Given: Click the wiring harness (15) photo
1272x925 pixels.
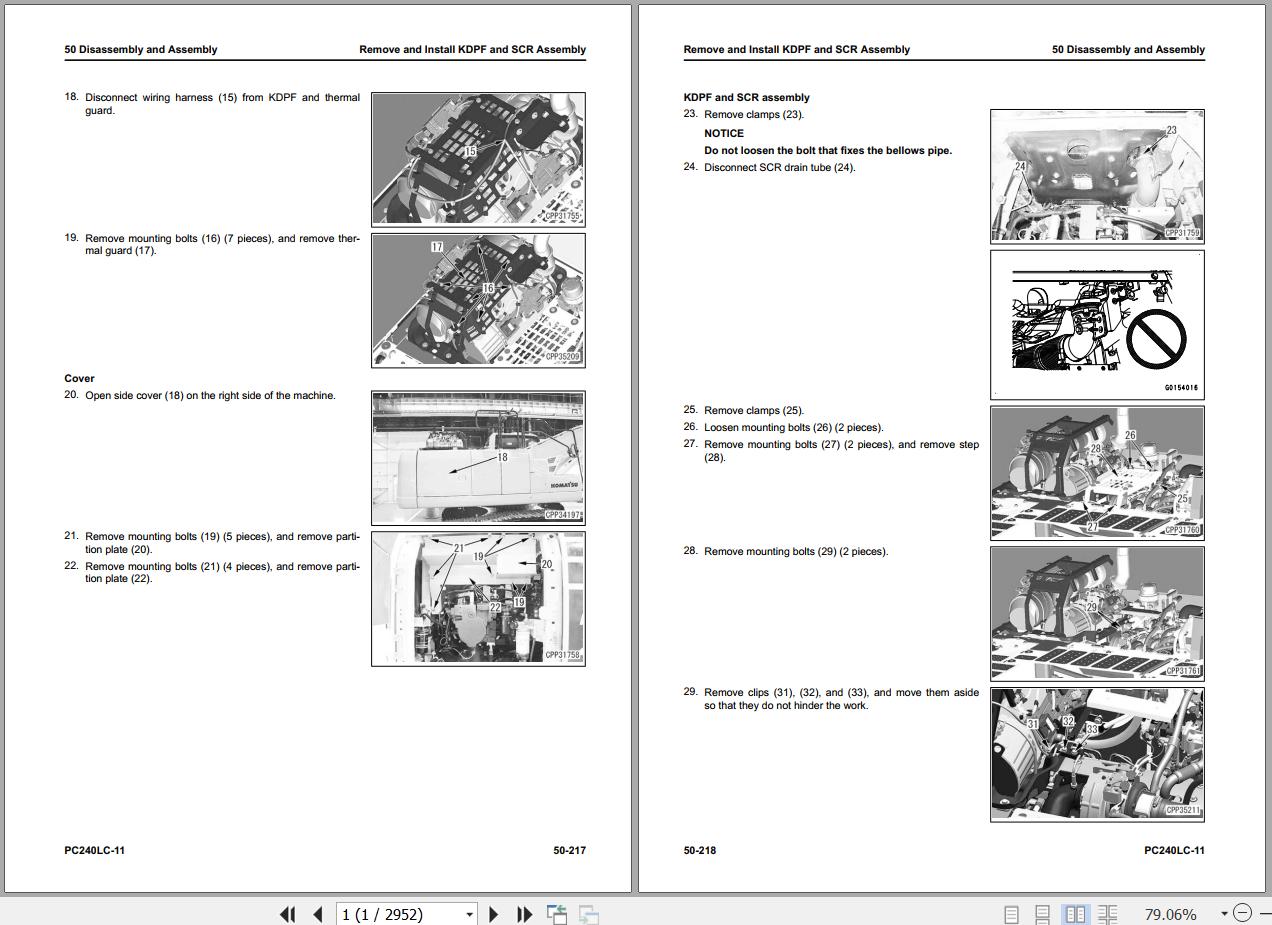Looking at the screenshot, I should click(478, 158).
